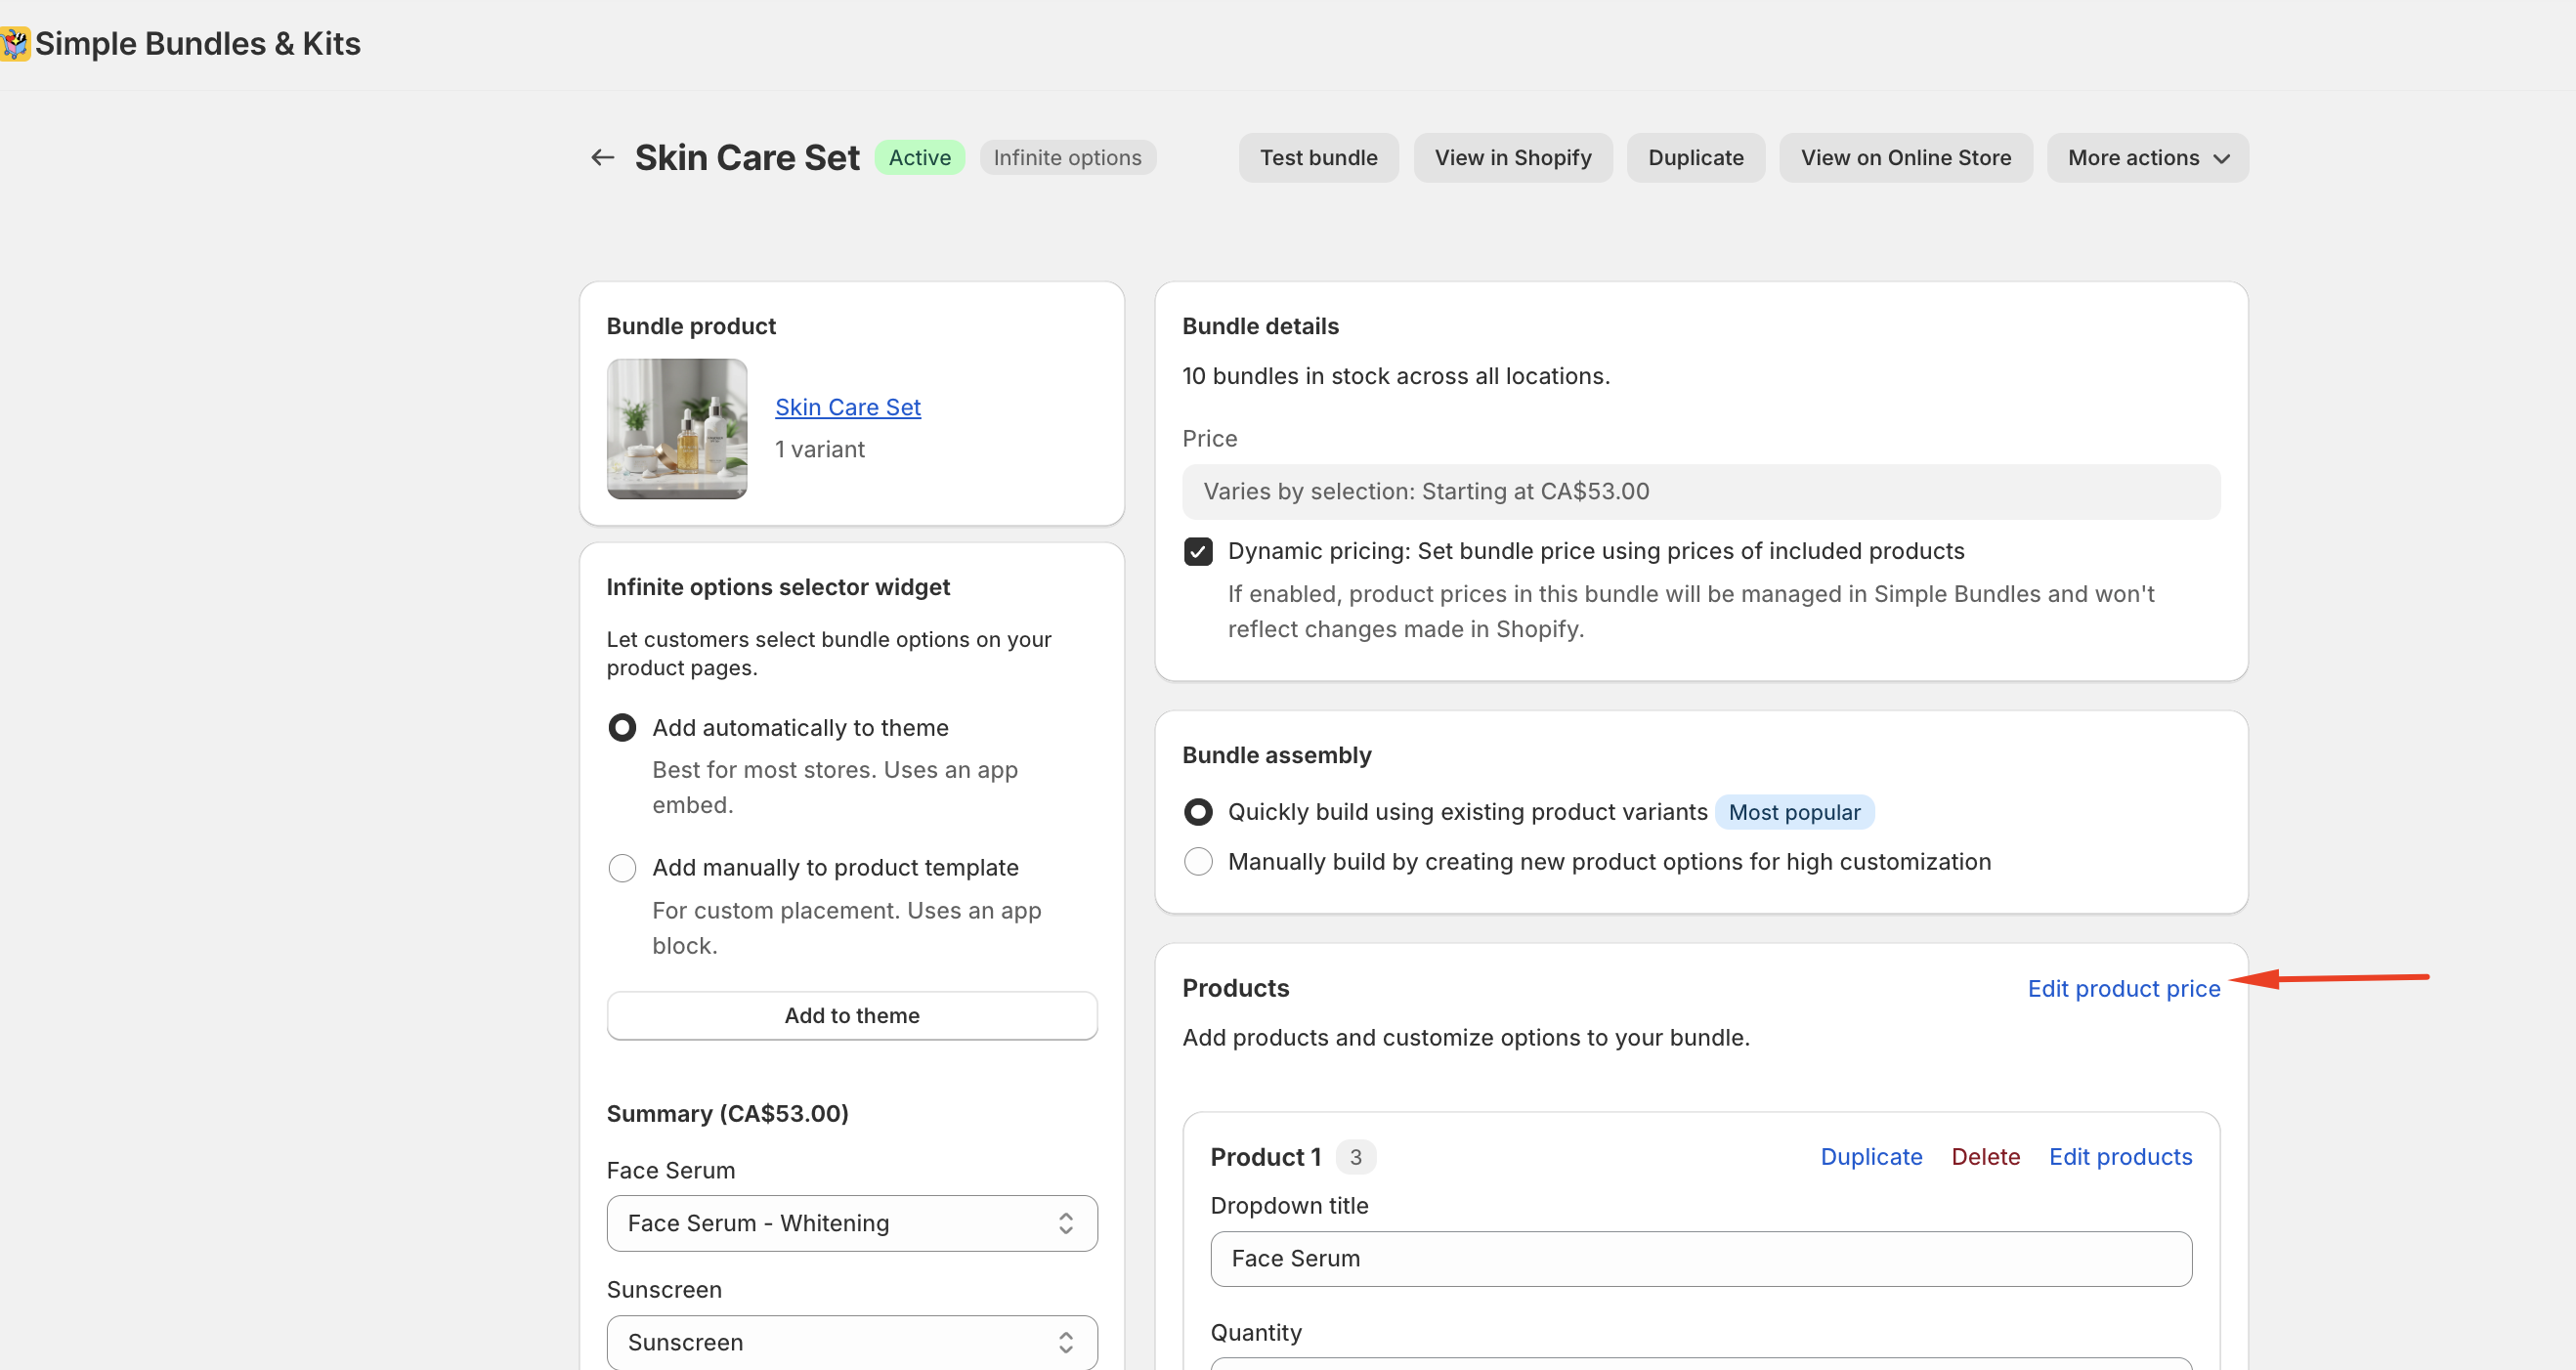Select Manually build by creating new product options
The height and width of the screenshot is (1370, 2576).
point(1197,862)
